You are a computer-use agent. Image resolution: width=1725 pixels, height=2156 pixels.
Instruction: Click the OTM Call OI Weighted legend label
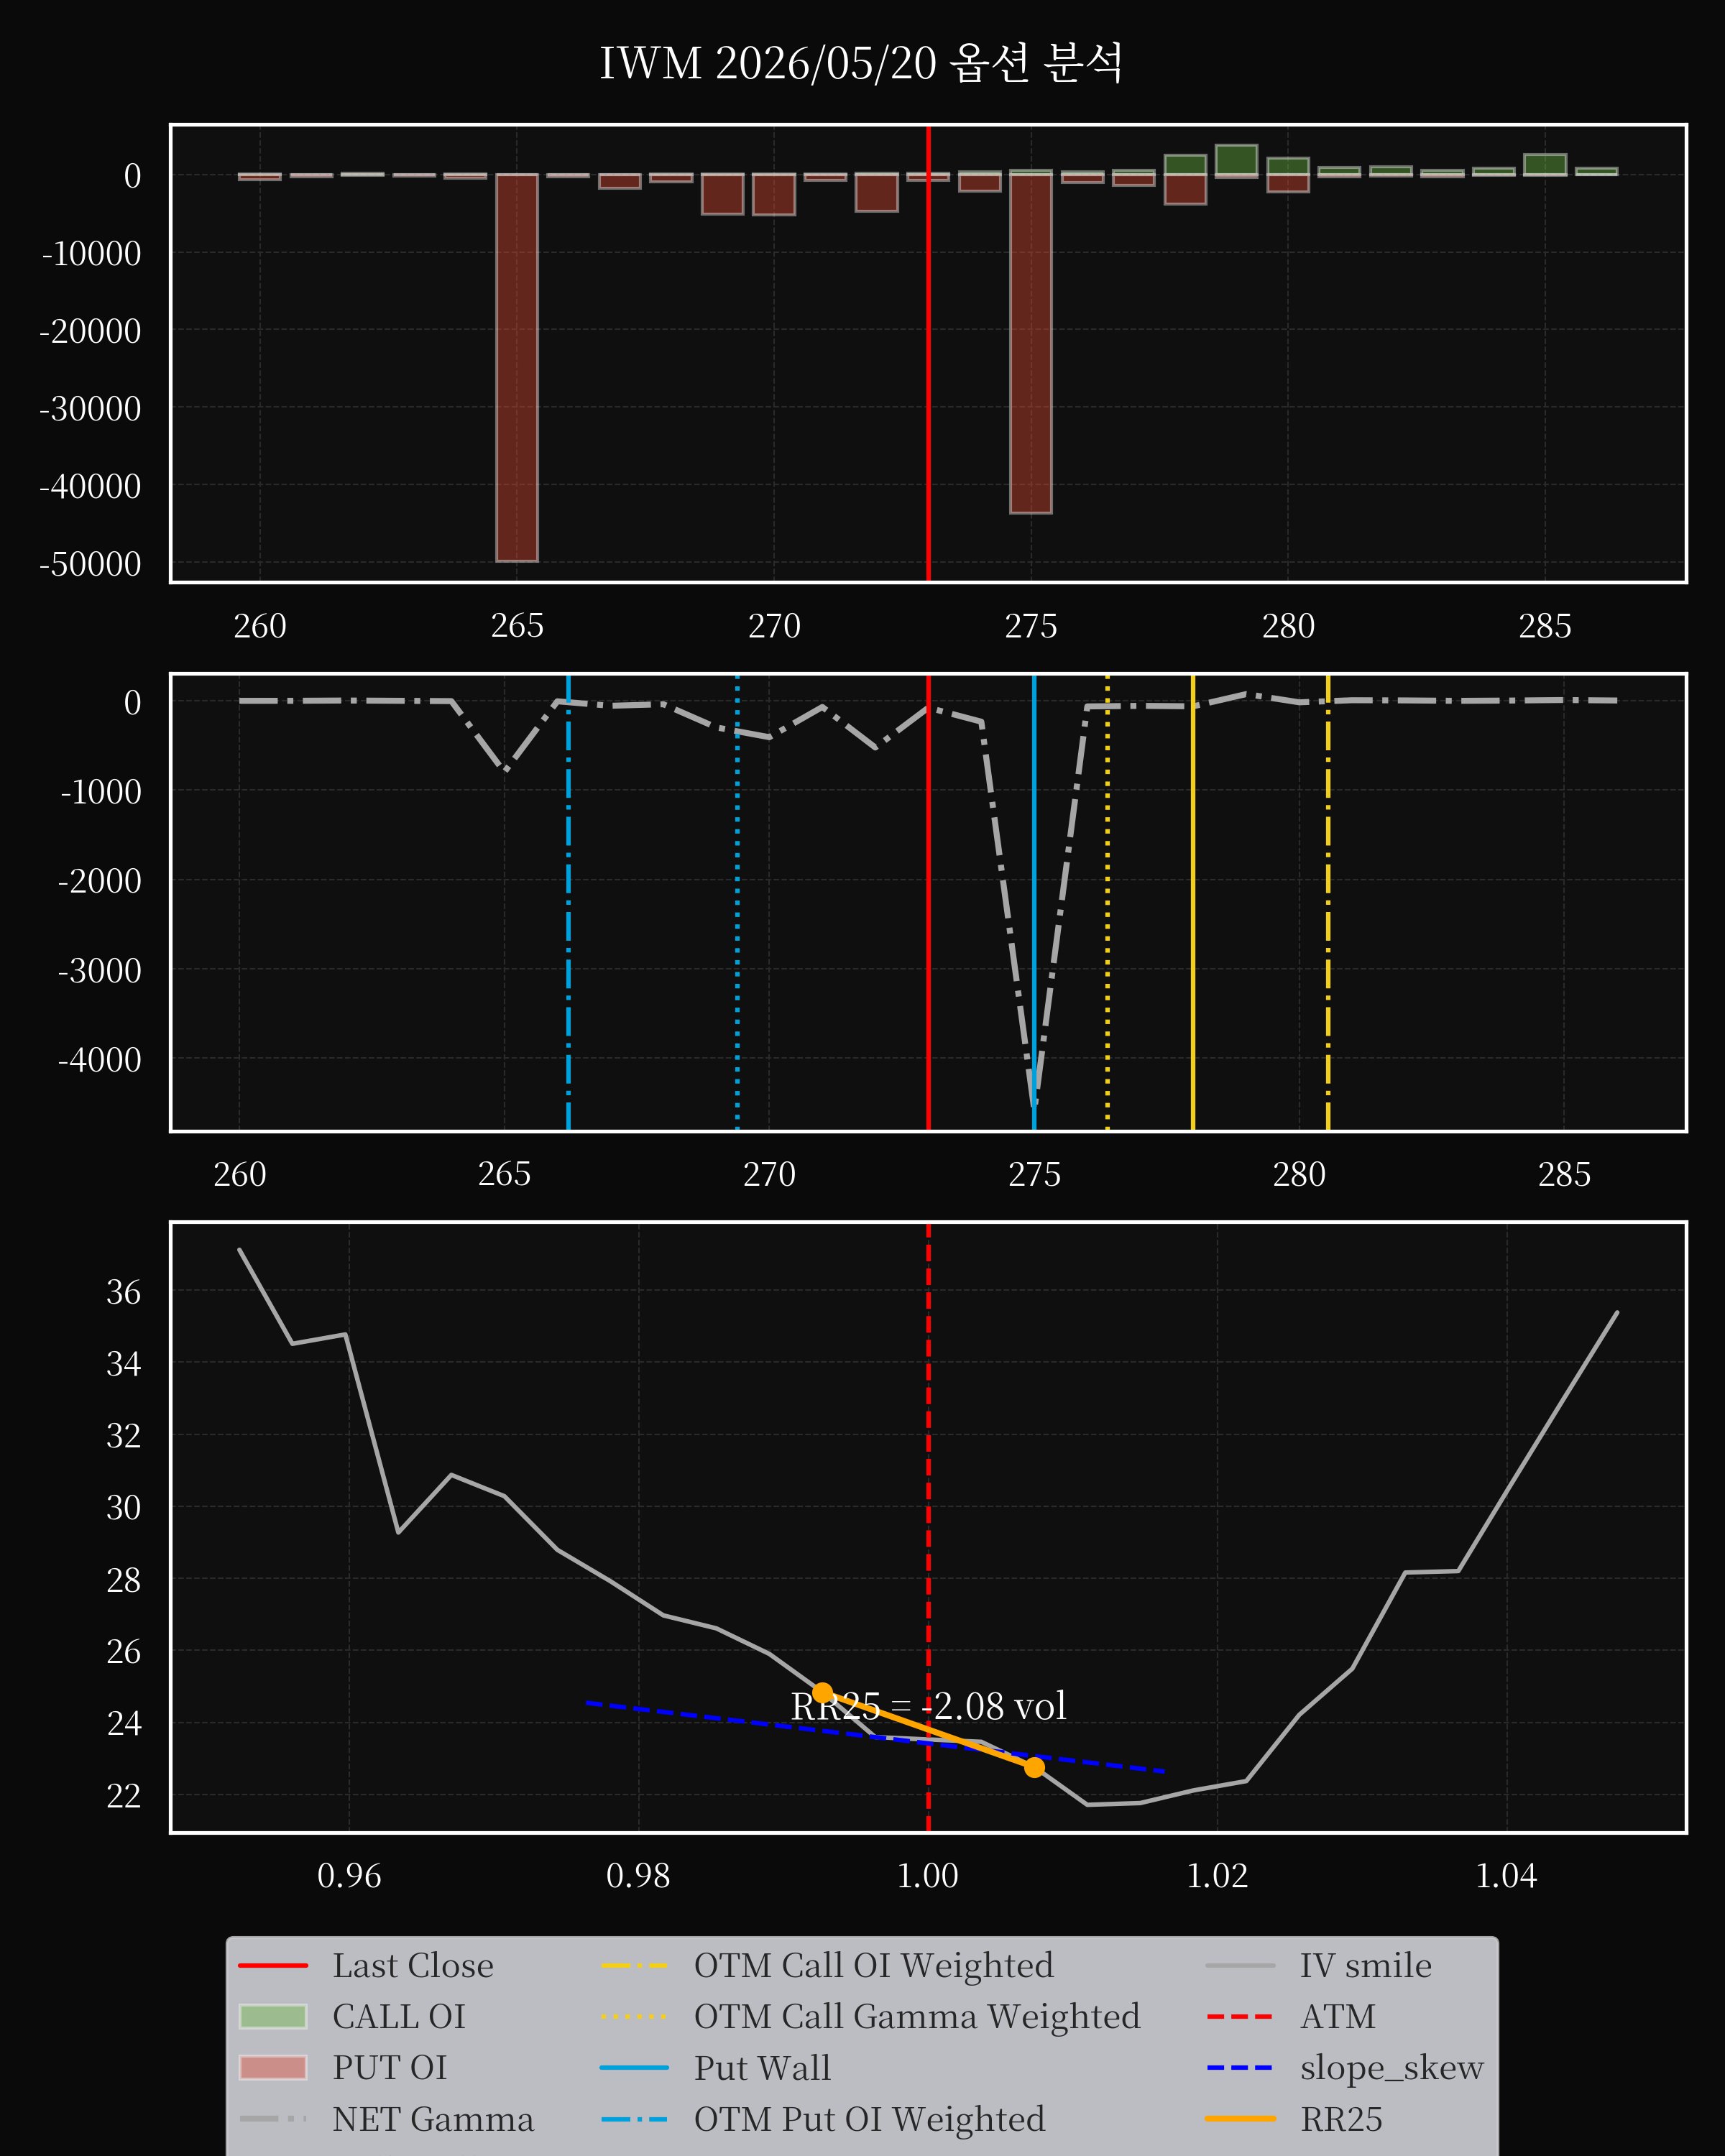[x=873, y=1965]
